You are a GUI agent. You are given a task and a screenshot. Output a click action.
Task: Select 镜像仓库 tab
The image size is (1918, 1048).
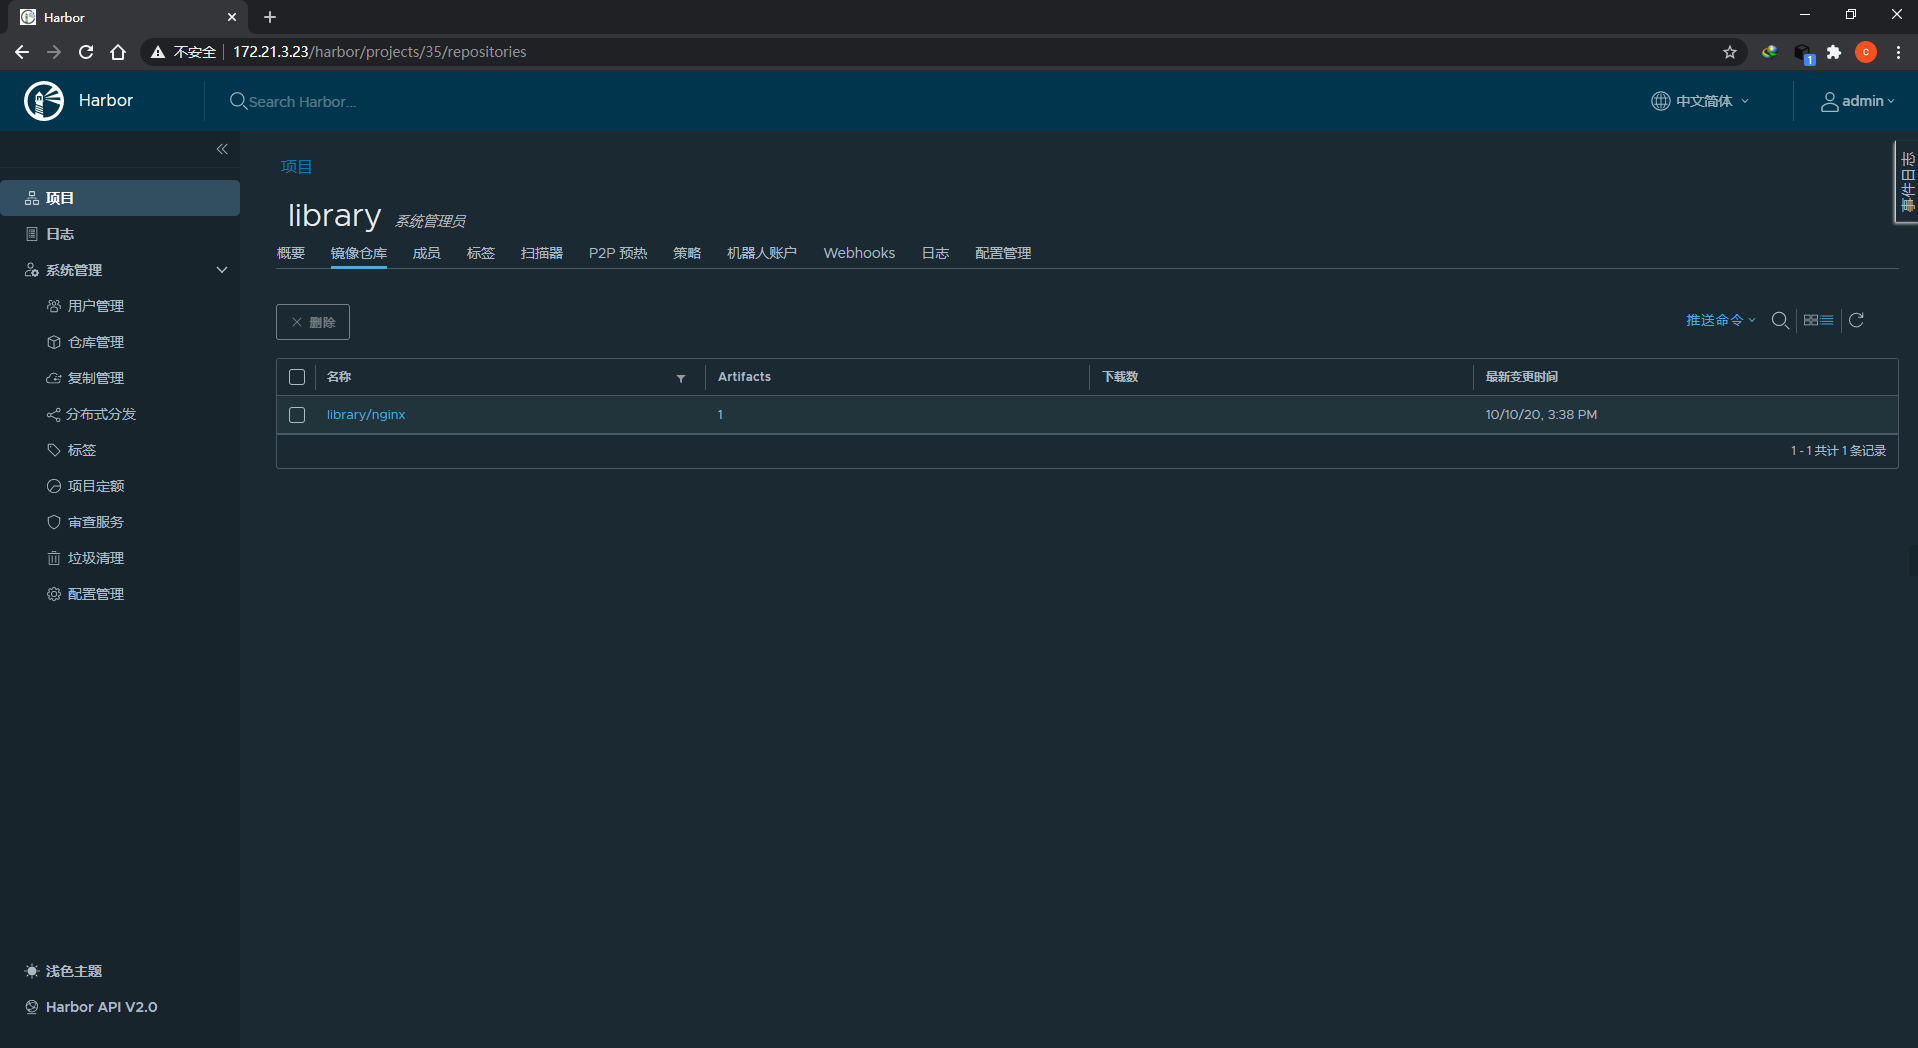(359, 253)
